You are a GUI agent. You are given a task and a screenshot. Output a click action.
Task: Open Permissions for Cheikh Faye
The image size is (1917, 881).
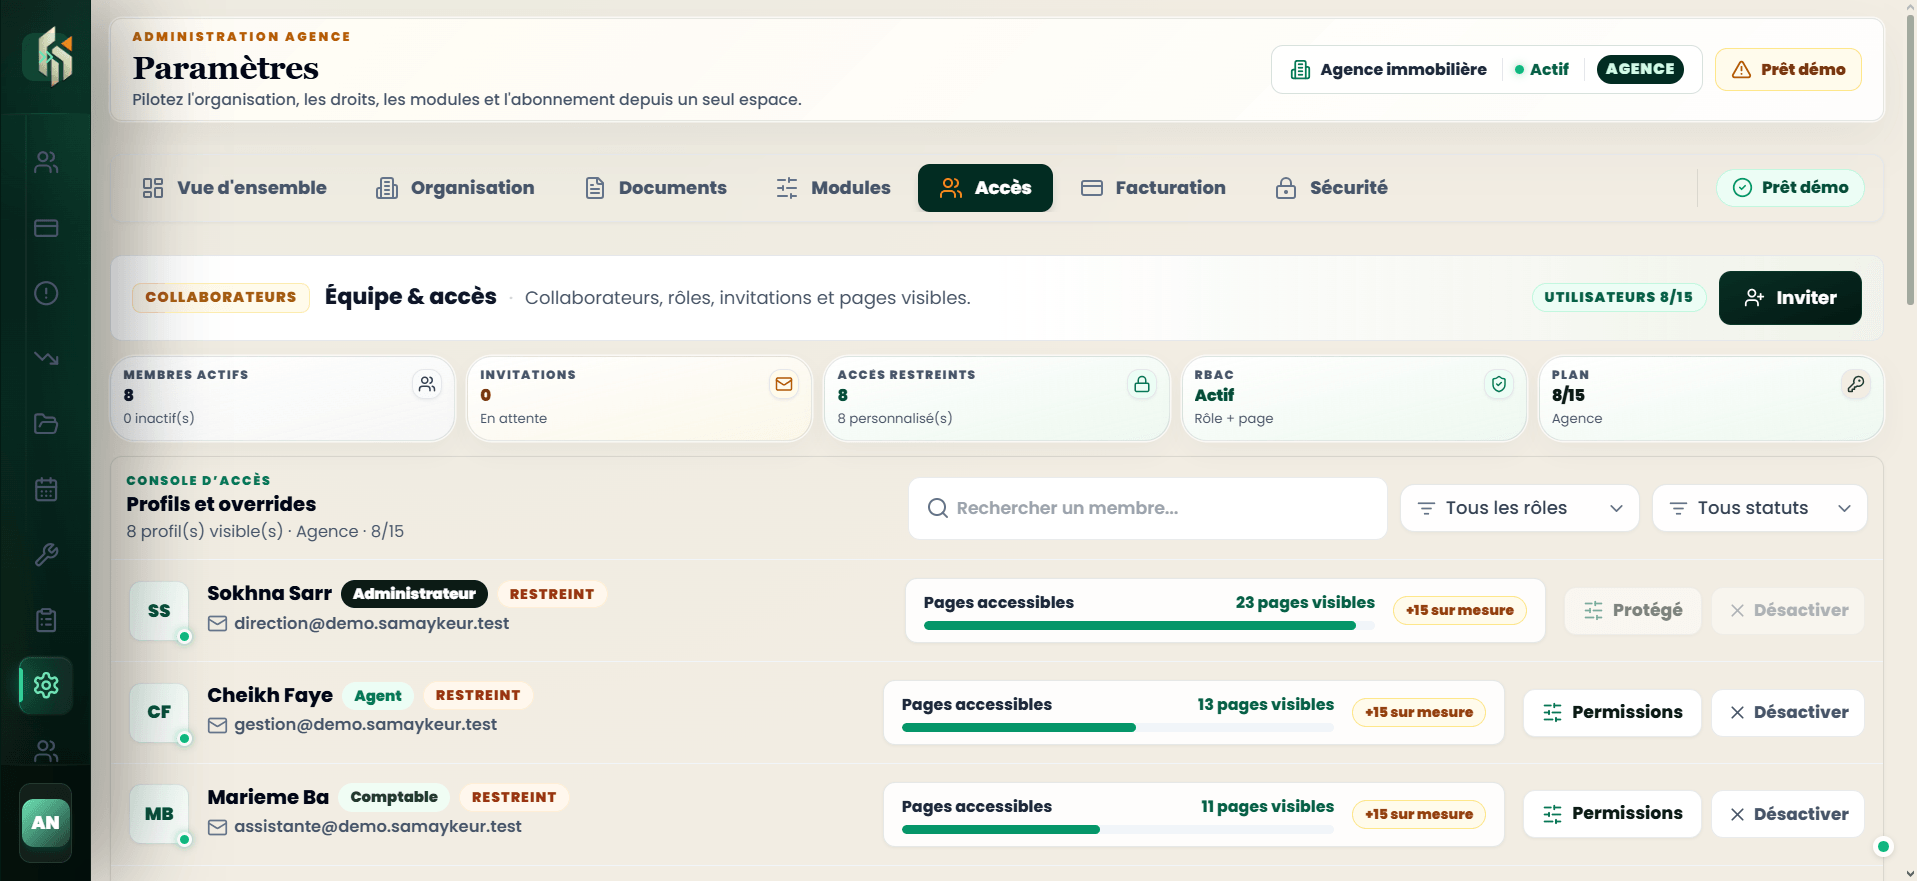coord(1612,713)
